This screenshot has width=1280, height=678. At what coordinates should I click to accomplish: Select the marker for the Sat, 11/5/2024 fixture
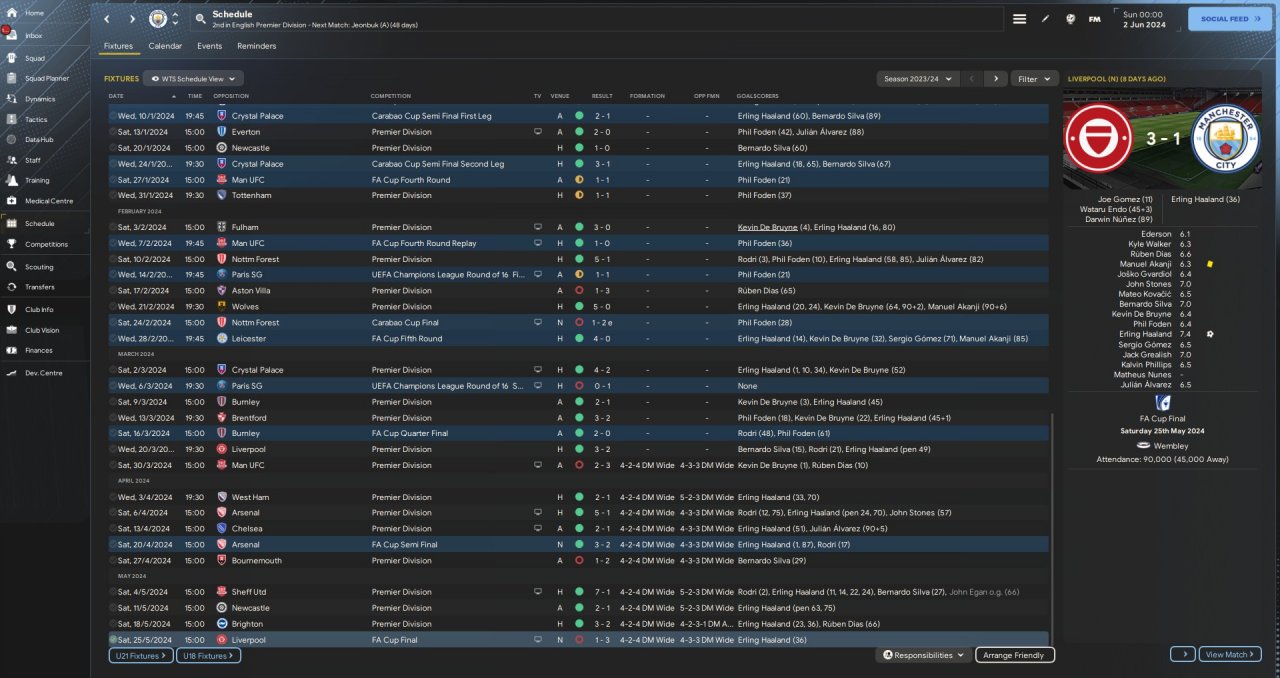(x=113, y=608)
